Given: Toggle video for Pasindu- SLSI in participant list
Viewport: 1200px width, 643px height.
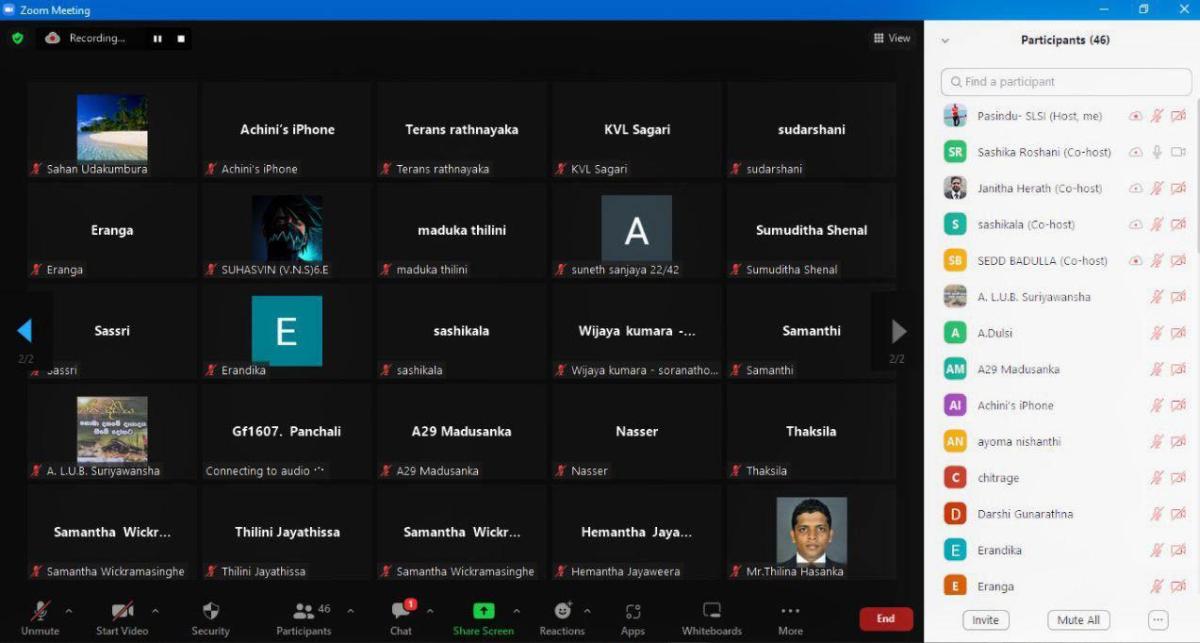Looking at the screenshot, I should [1179, 116].
